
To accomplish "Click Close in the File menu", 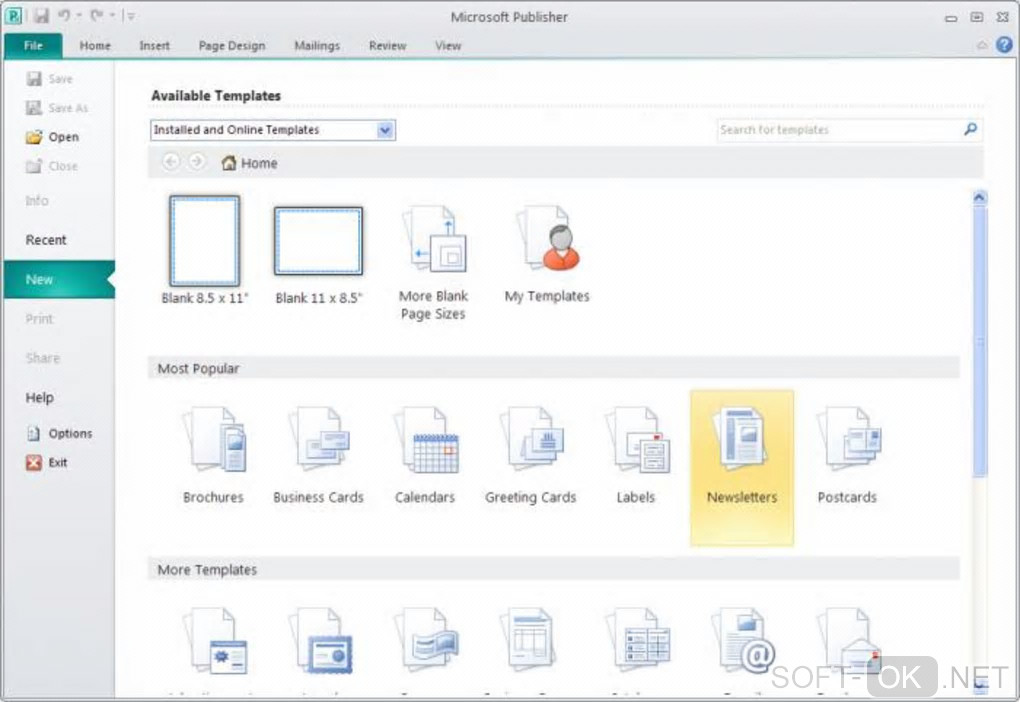I will (x=51, y=166).
